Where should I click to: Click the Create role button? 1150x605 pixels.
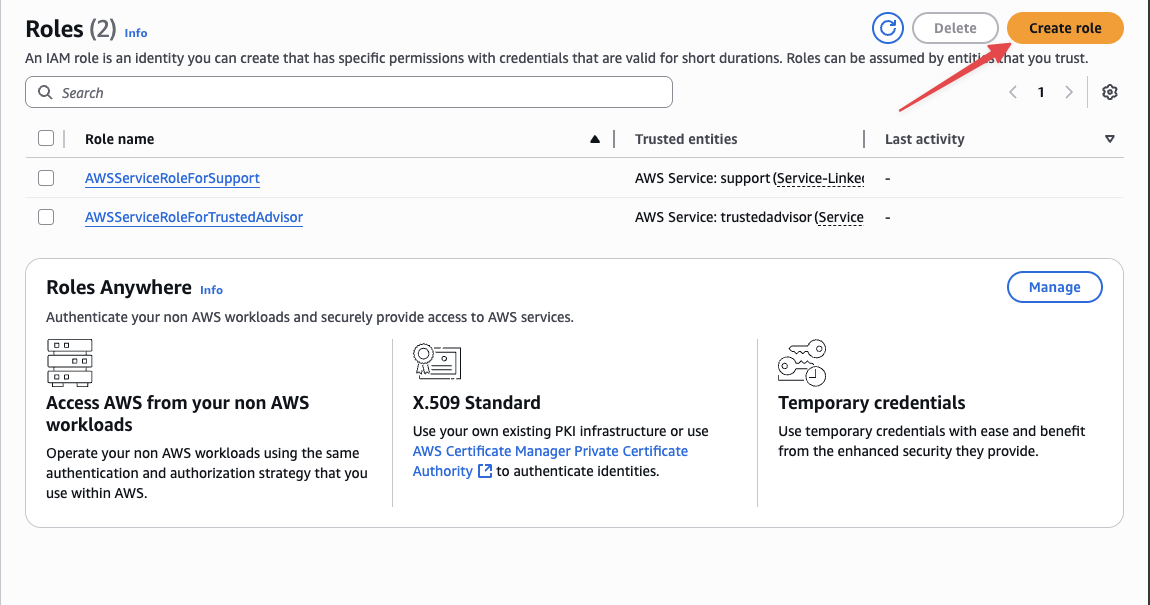point(1065,29)
